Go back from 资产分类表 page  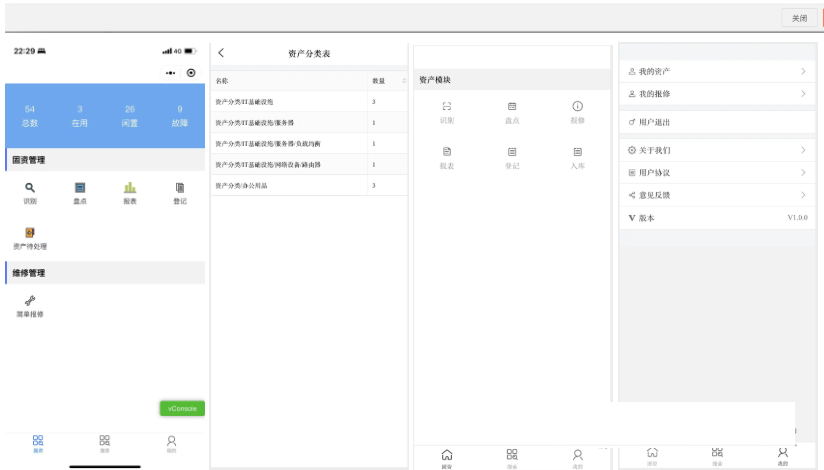(x=221, y=53)
